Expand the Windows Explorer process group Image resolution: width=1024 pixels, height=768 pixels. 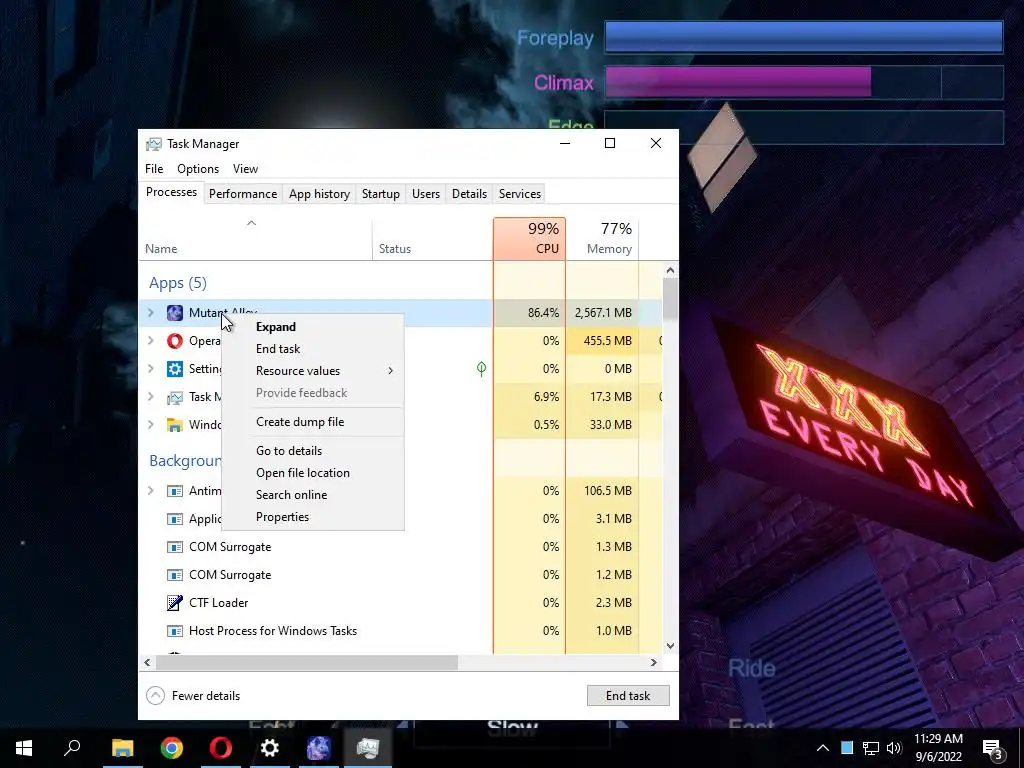point(151,425)
